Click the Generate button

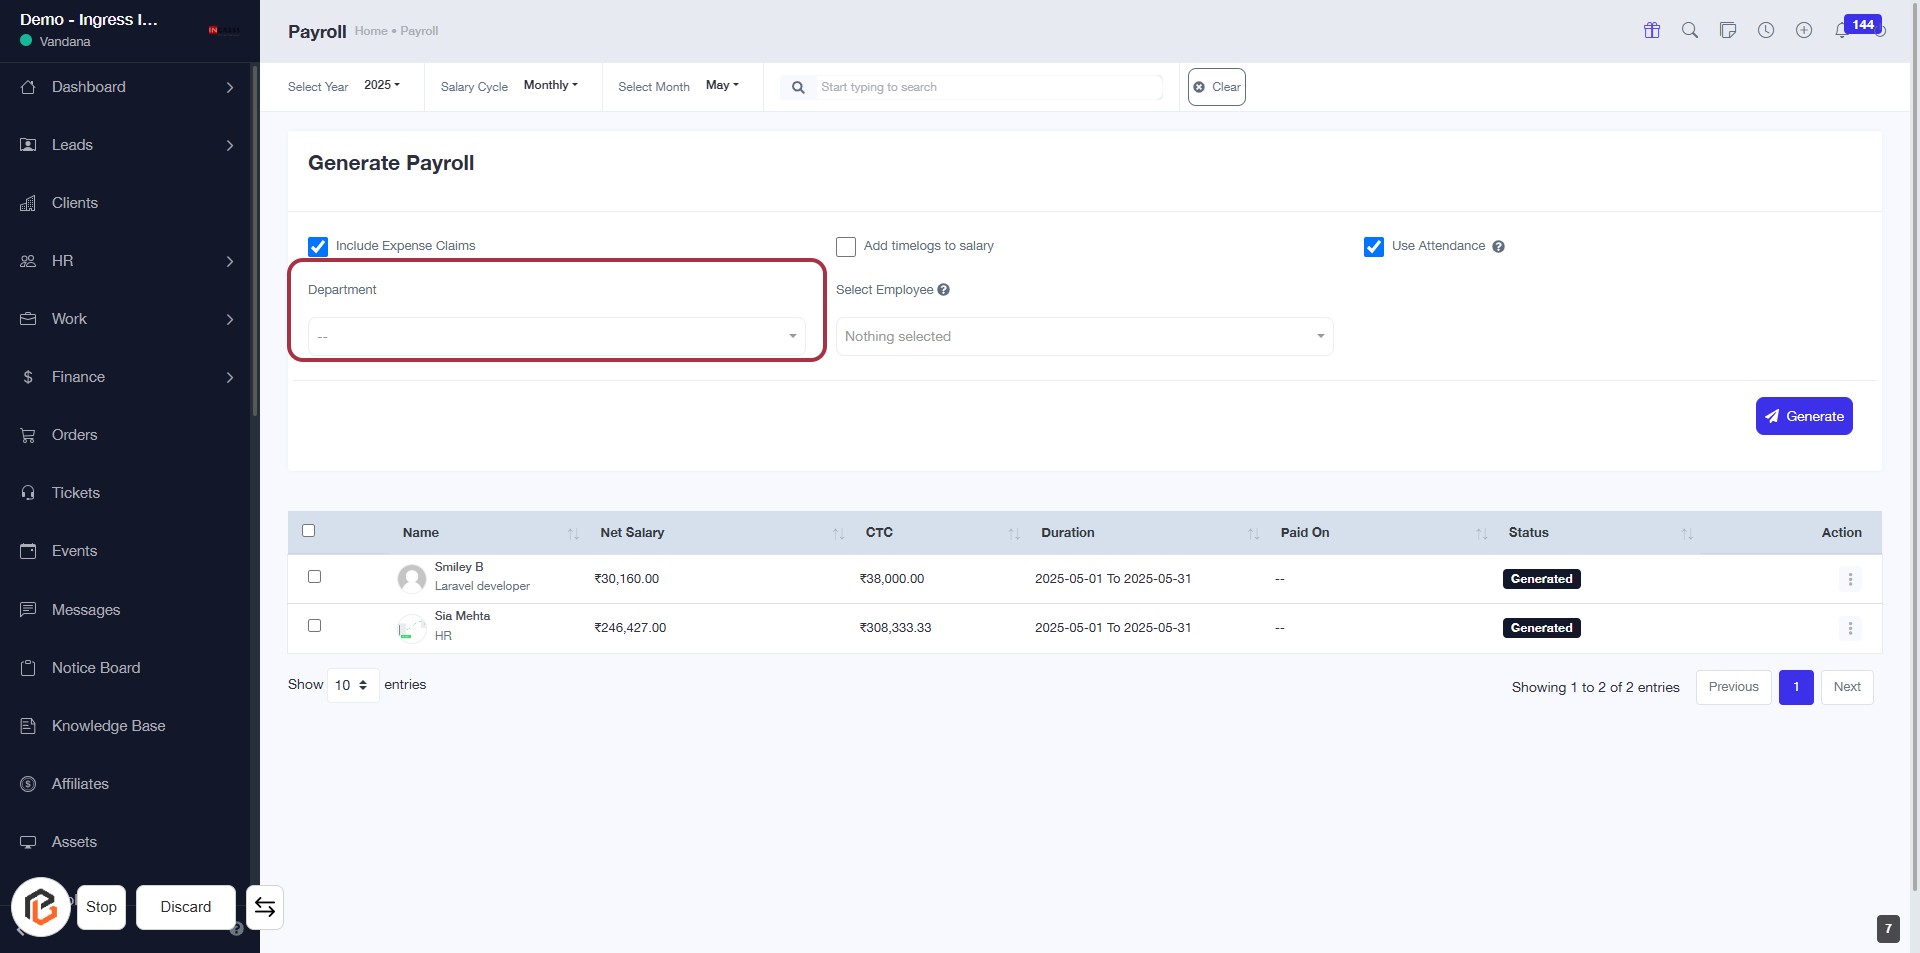(1803, 416)
